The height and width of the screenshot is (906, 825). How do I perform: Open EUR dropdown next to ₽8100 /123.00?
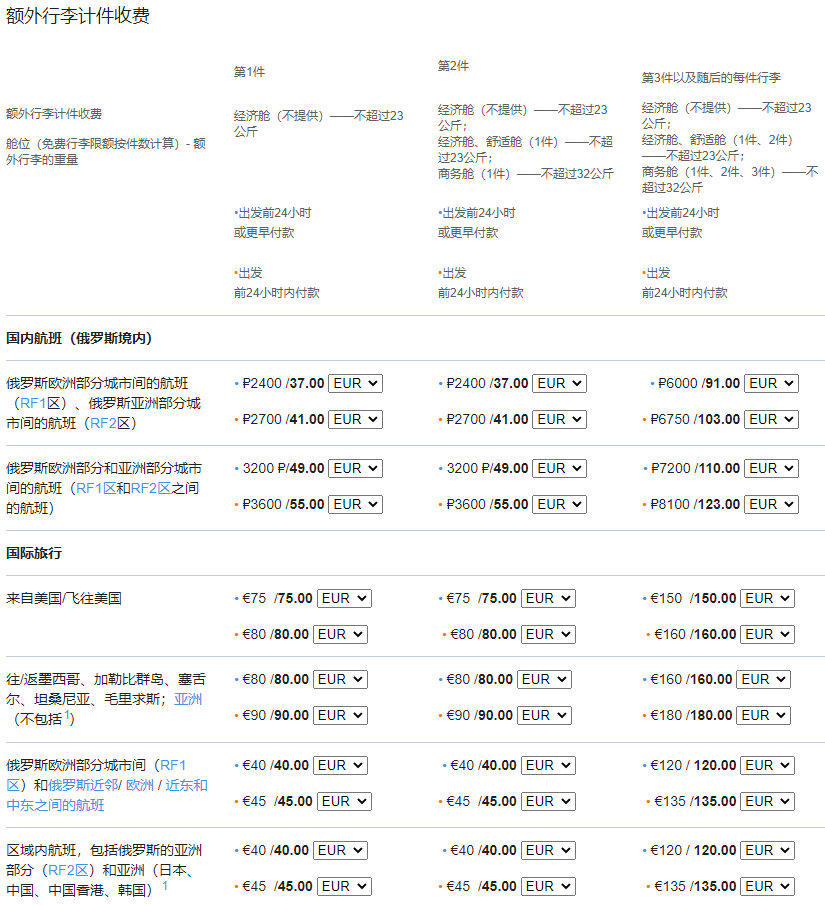click(771, 504)
